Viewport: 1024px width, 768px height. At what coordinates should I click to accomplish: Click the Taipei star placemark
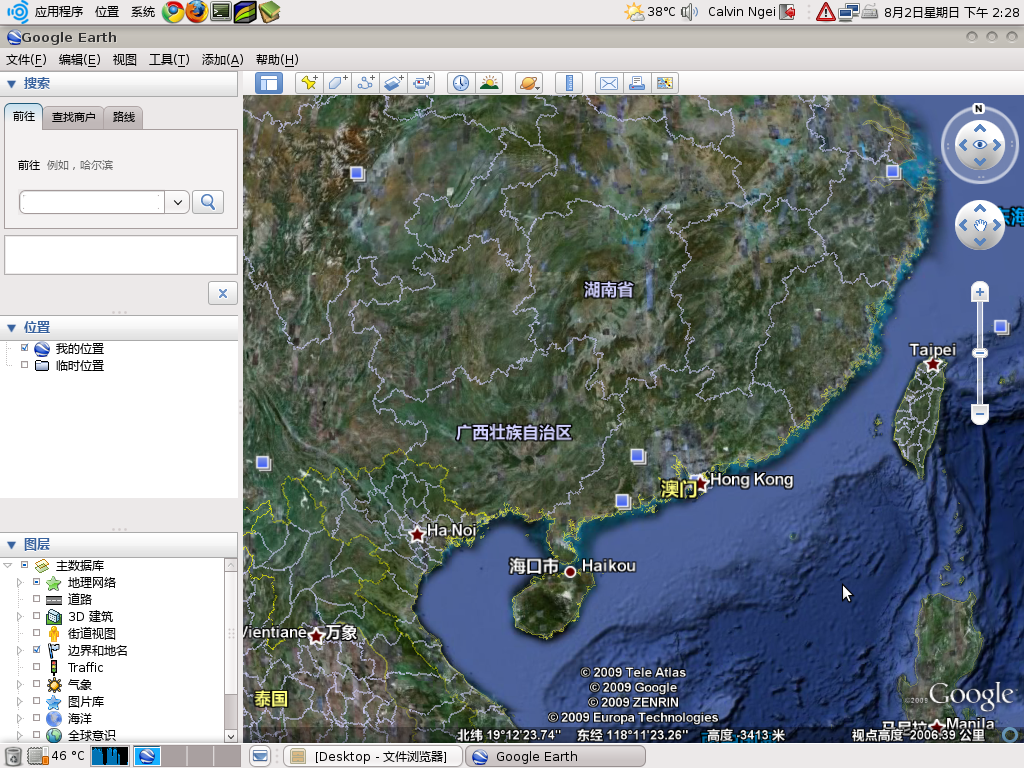[x=933, y=364]
